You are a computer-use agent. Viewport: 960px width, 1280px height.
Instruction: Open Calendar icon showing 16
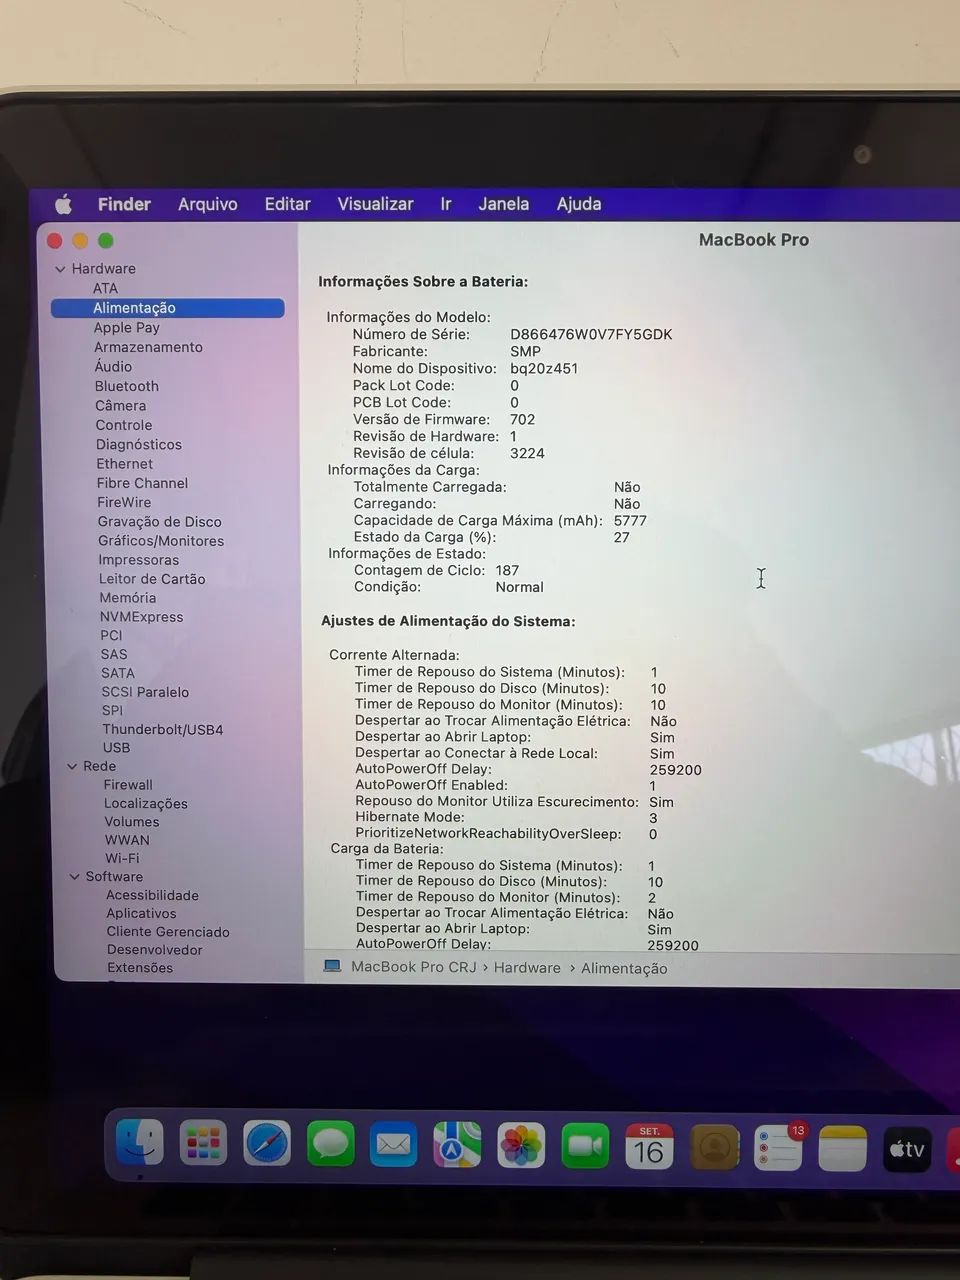click(649, 1147)
